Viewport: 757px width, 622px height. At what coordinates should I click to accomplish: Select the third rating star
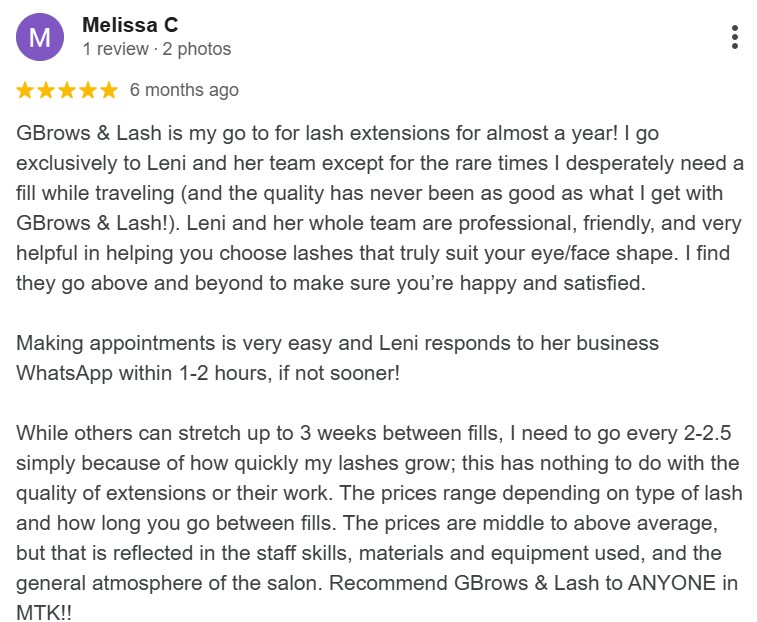67,91
